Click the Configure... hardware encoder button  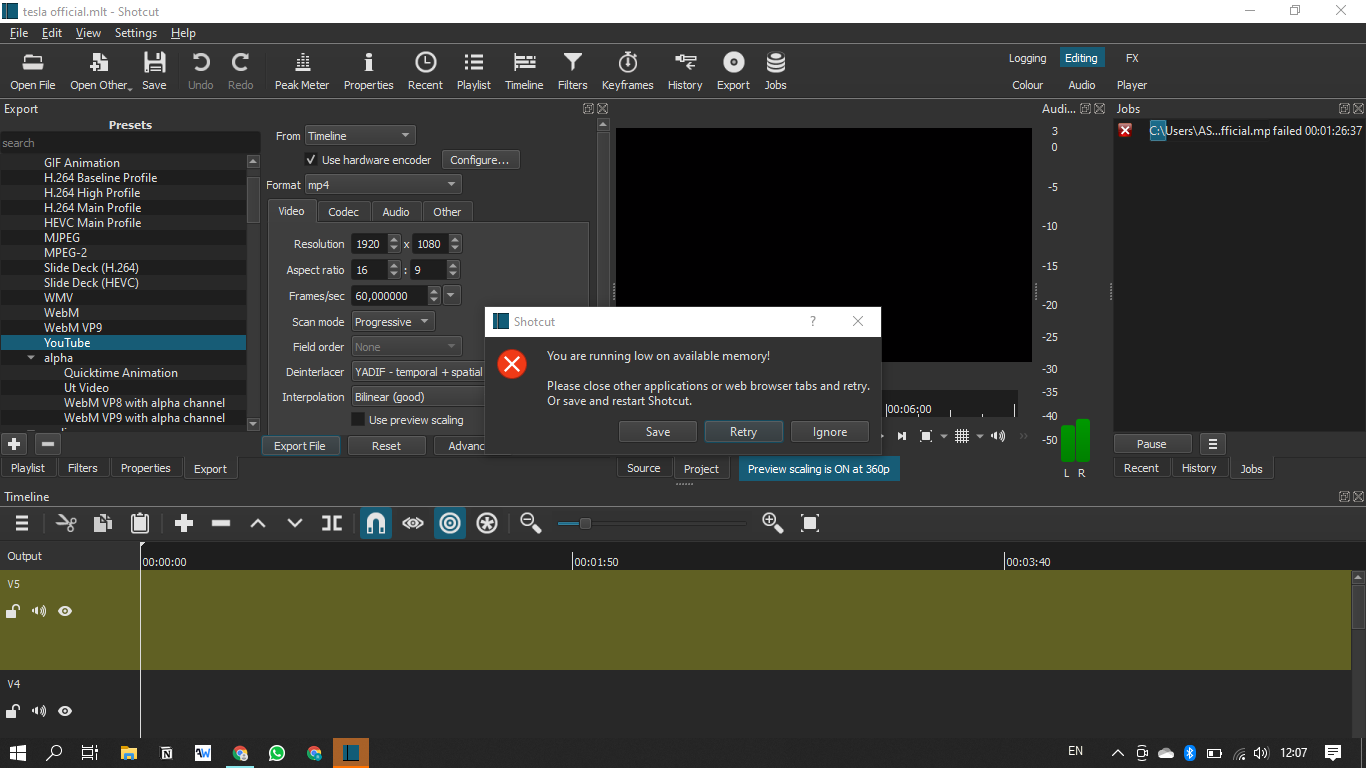(480, 160)
